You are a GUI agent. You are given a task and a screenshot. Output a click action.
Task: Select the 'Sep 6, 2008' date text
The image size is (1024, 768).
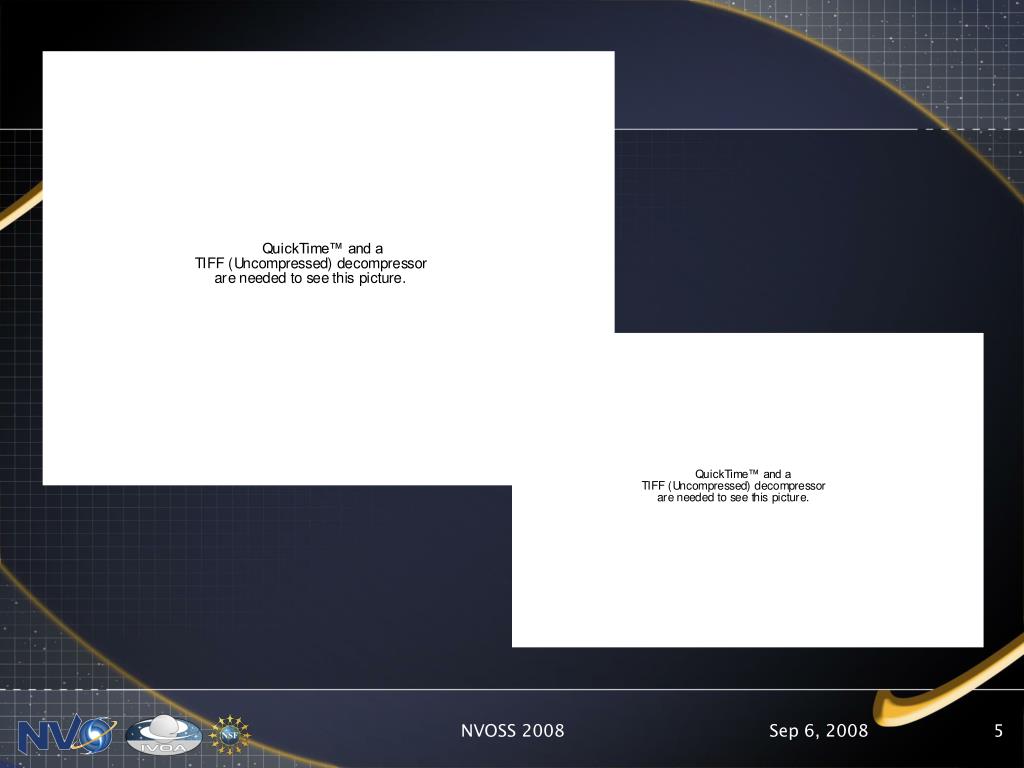click(x=818, y=731)
